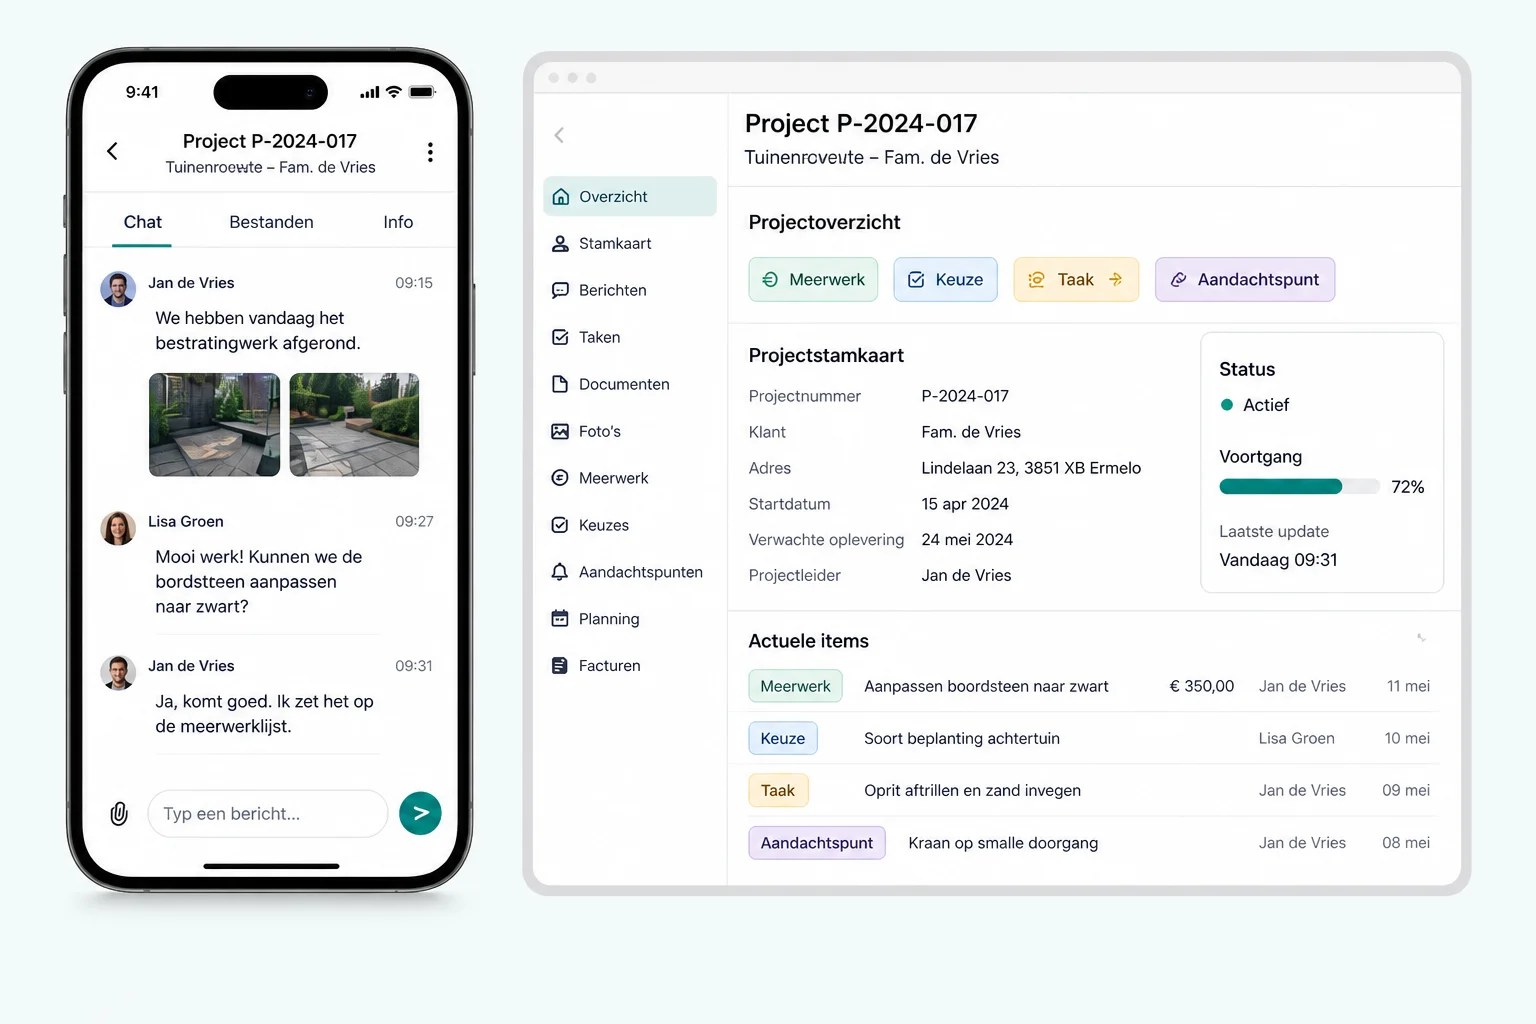Screen dimensions: 1536x1024
Task: Click the € 350,00 amount
Action: (1202, 686)
